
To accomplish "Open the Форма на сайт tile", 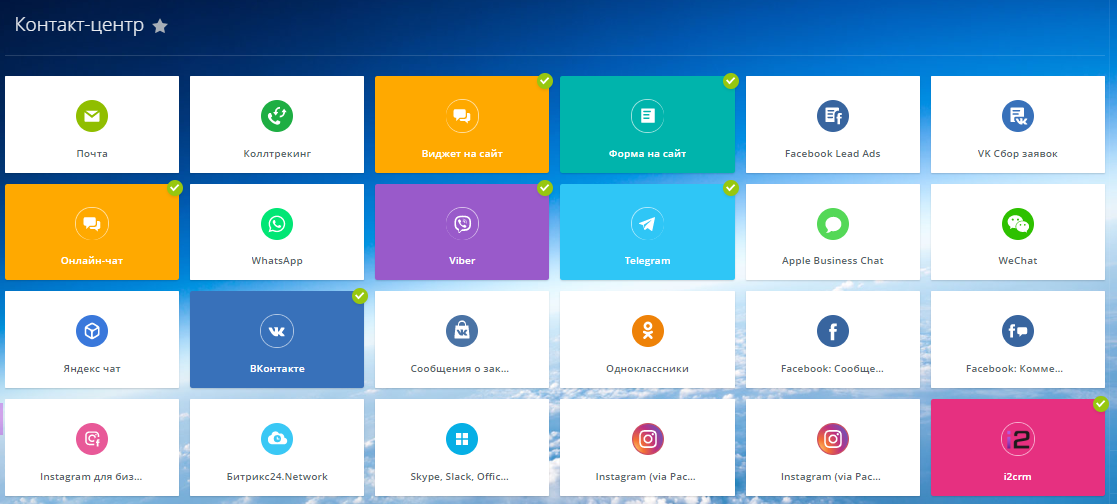I will (x=647, y=125).
